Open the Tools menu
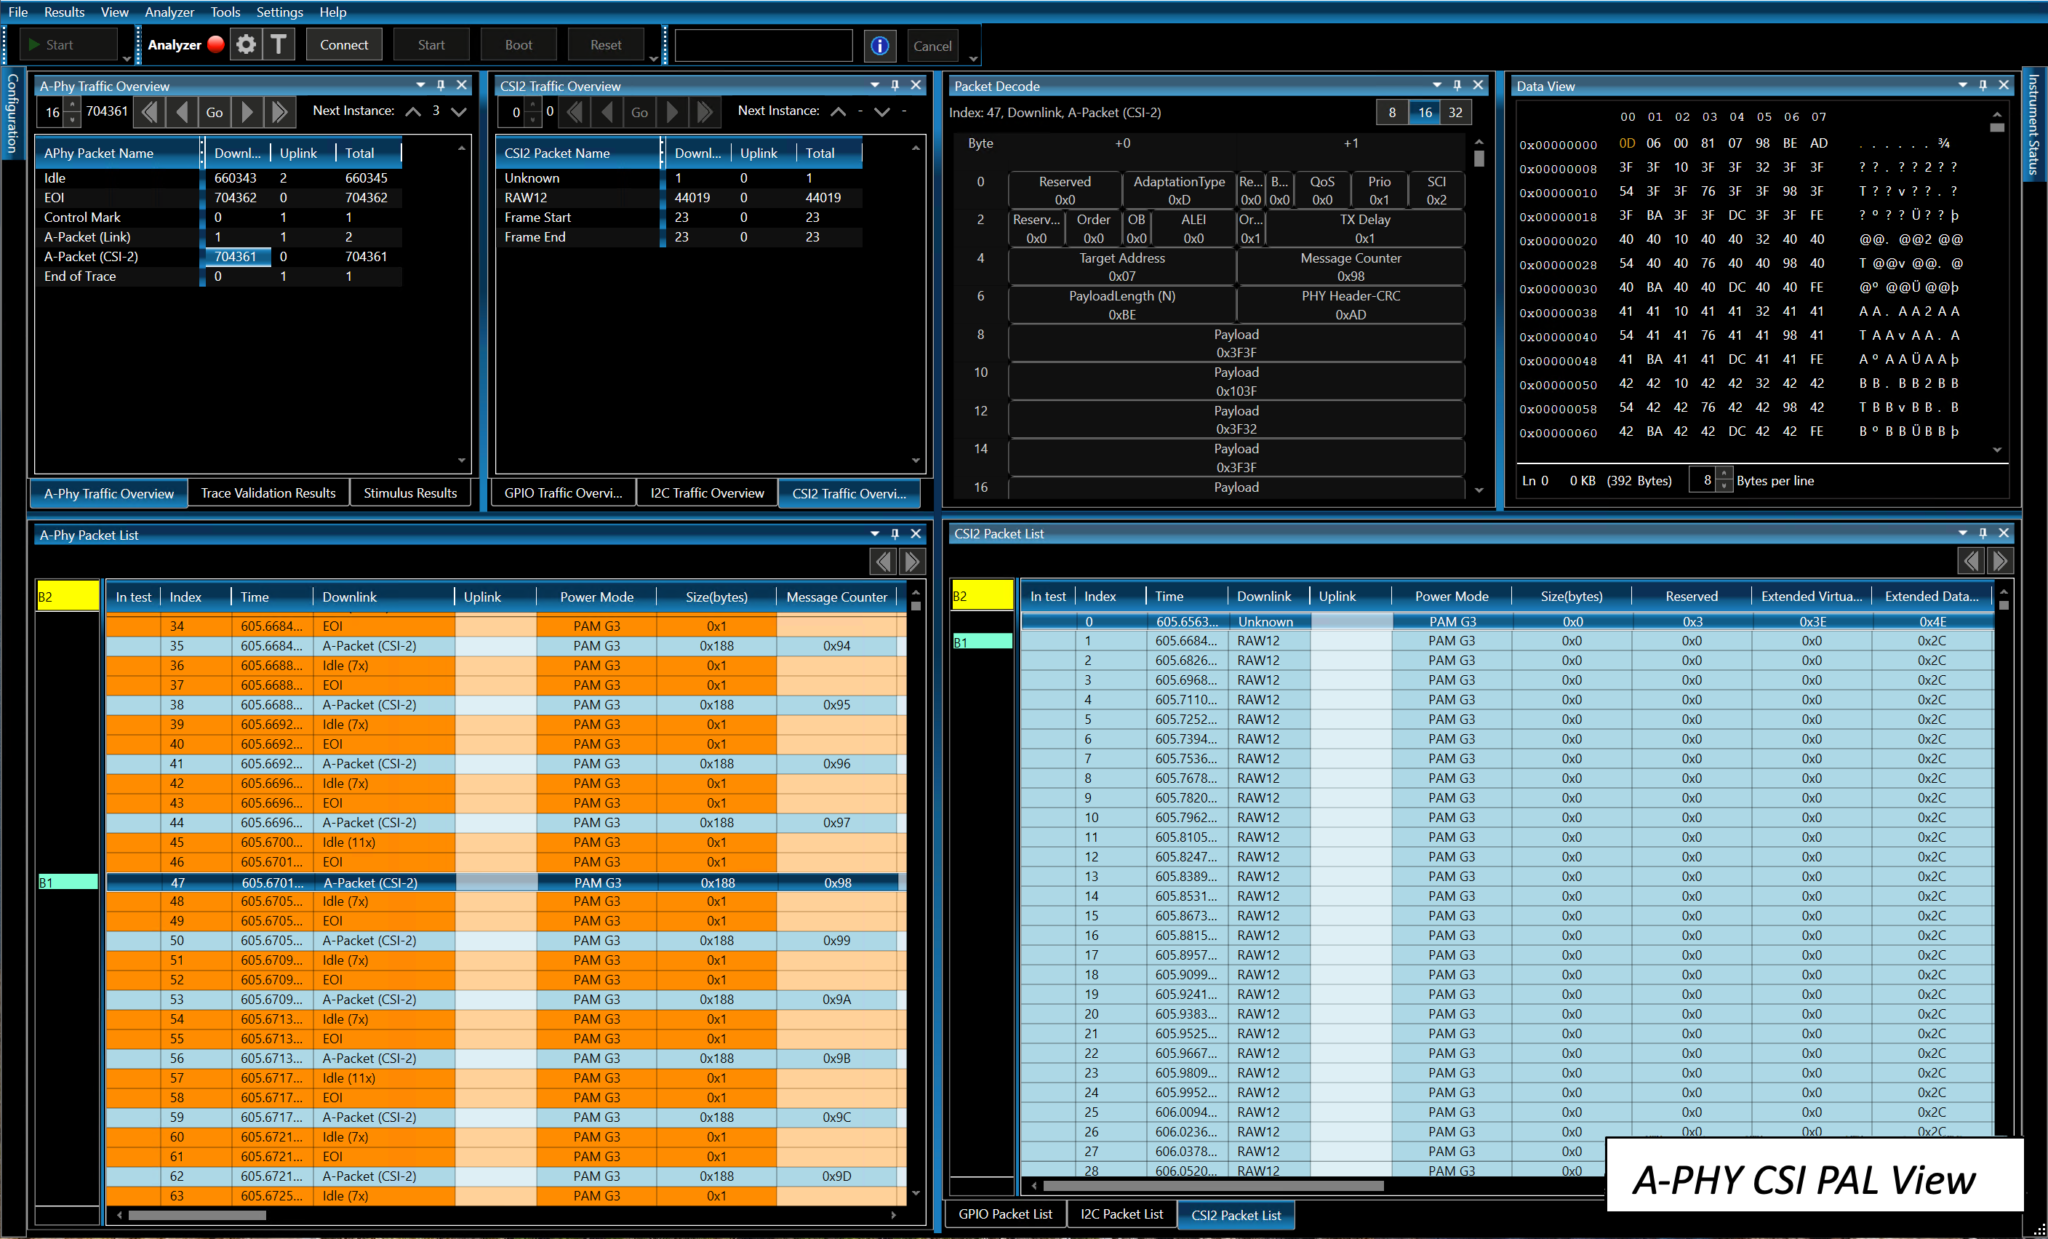2048x1239 pixels. click(x=225, y=12)
